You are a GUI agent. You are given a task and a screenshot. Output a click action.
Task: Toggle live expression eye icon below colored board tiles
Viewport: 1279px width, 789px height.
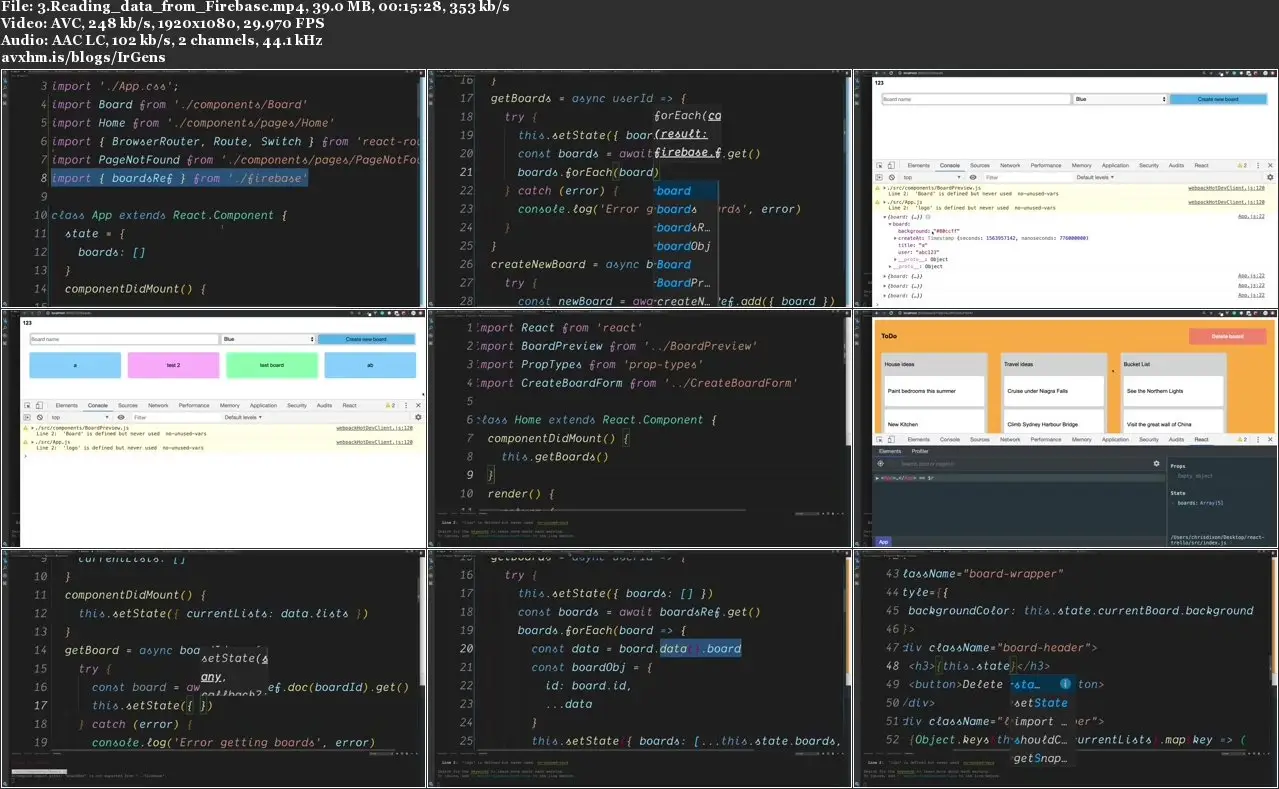pyautogui.click(x=121, y=417)
